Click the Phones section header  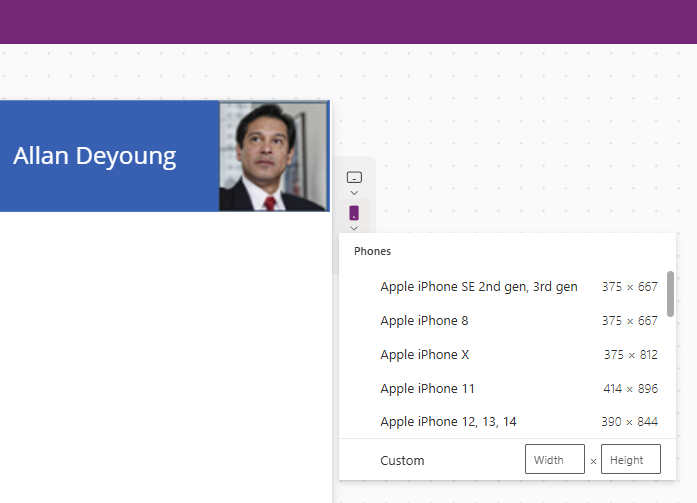373,251
